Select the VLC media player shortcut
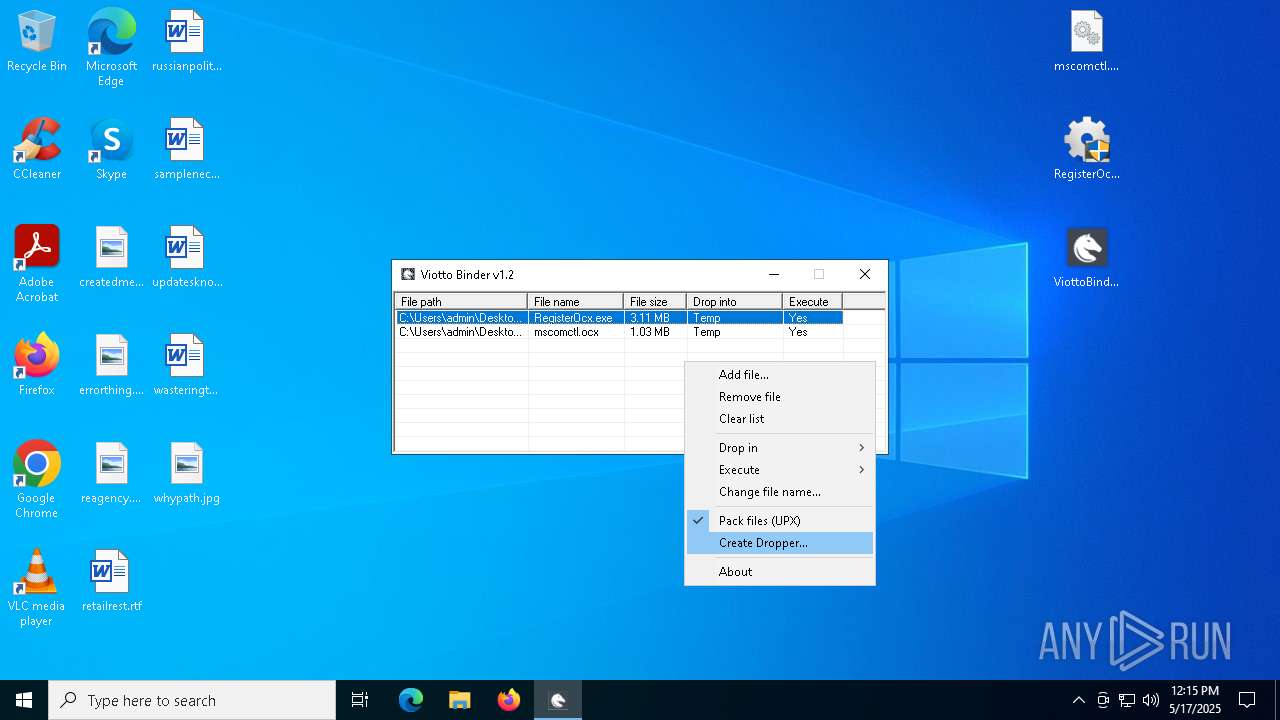 click(x=37, y=588)
